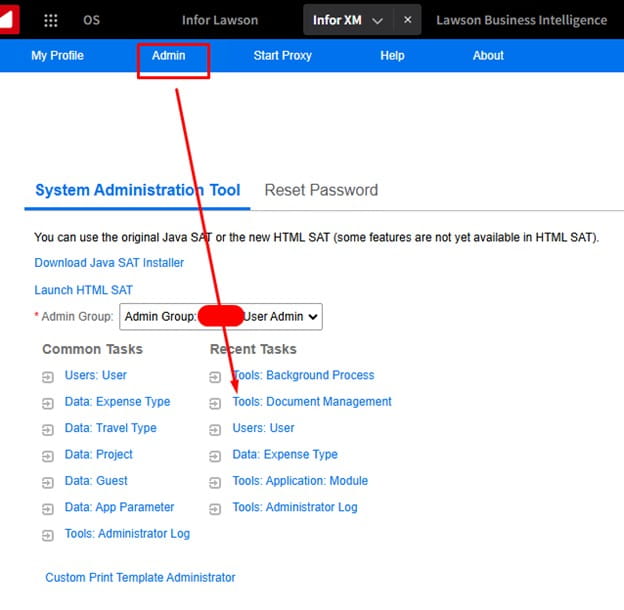Launch HTML SAT via its link
The width and height of the screenshot is (624, 610).
pyautogui.click(x=83, y=290)
